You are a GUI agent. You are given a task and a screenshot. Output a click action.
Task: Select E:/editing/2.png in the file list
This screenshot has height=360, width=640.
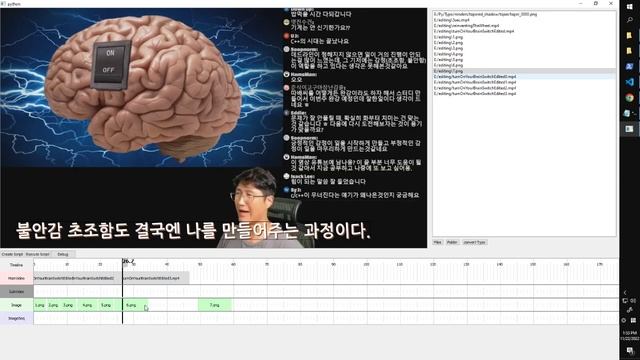[x=524, y=42]
